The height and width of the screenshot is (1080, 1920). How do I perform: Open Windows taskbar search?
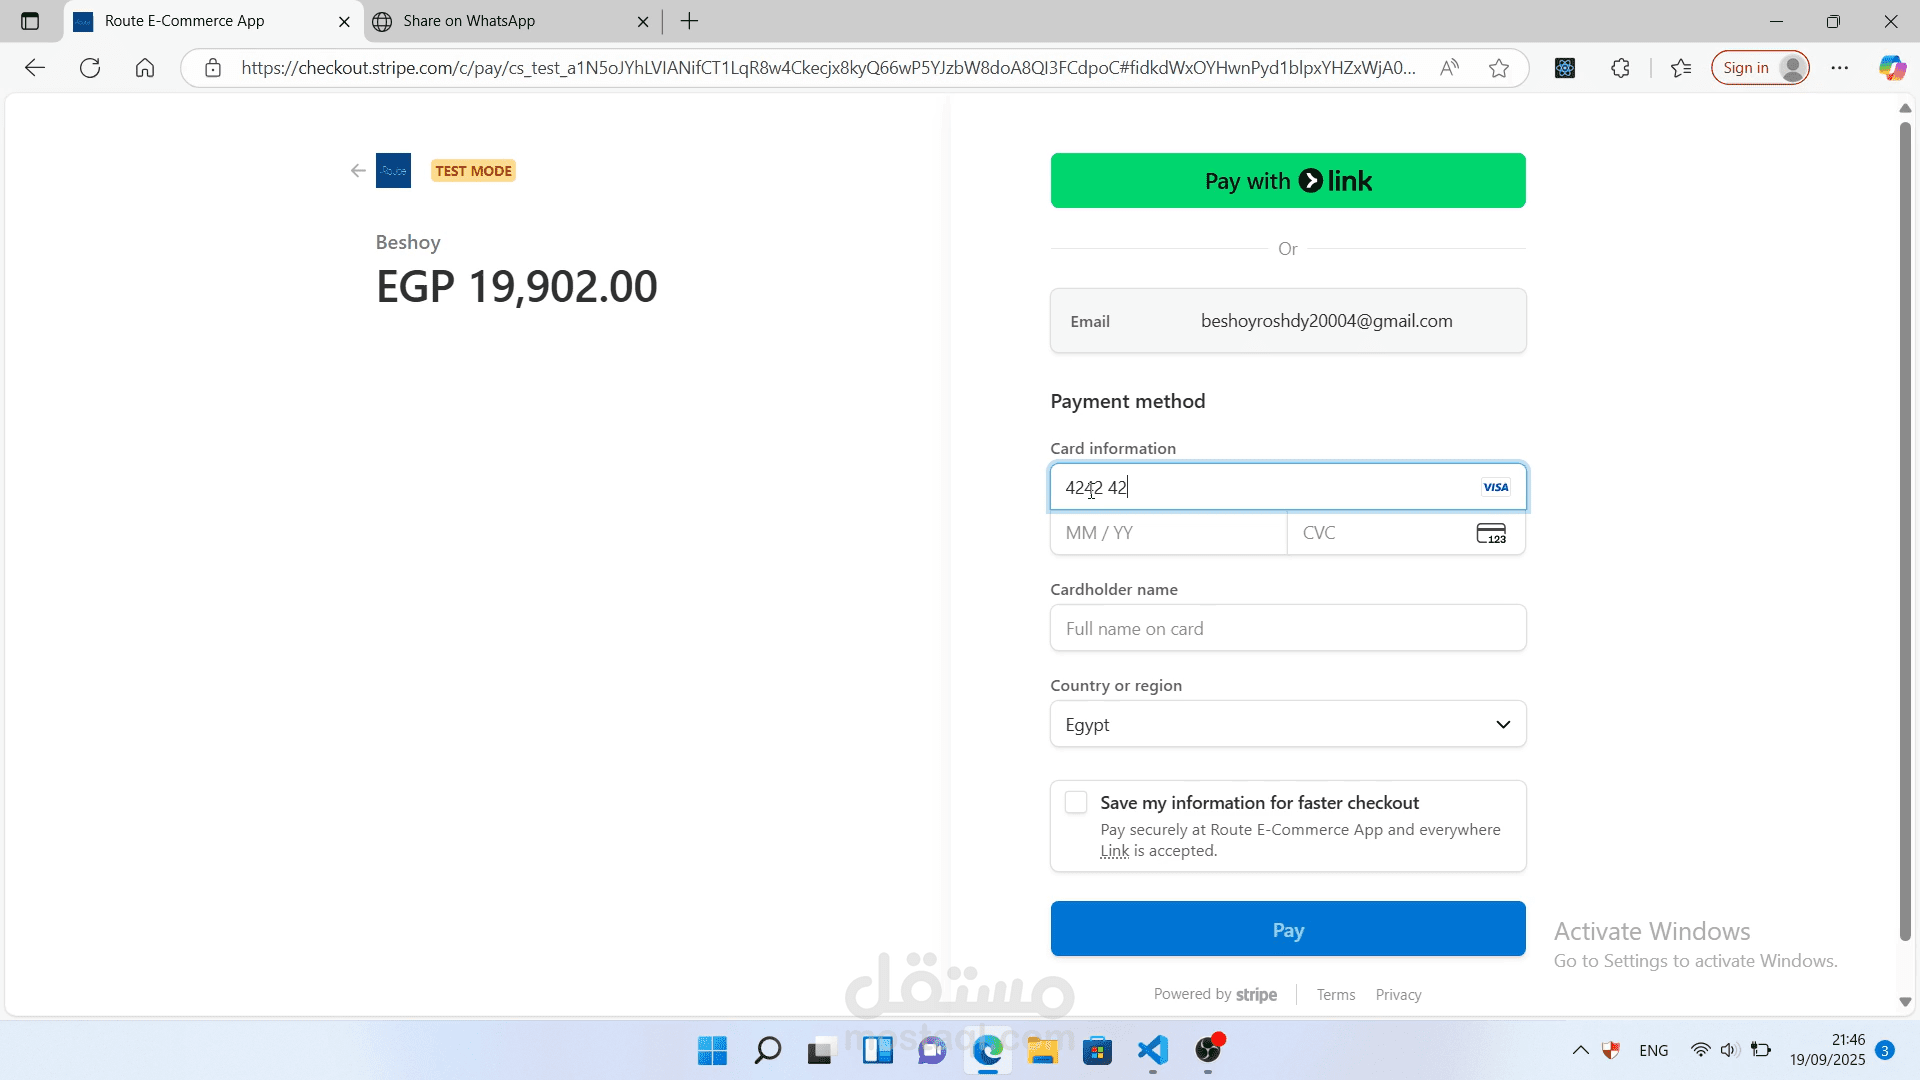[x=767, y=1051]
